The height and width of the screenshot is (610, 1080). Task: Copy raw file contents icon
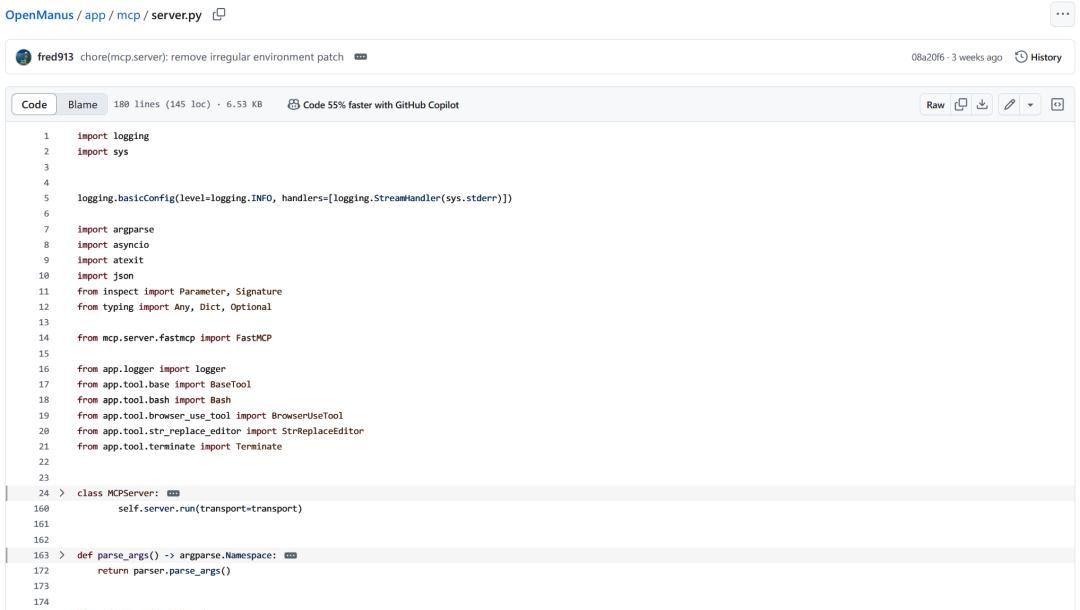961,105
